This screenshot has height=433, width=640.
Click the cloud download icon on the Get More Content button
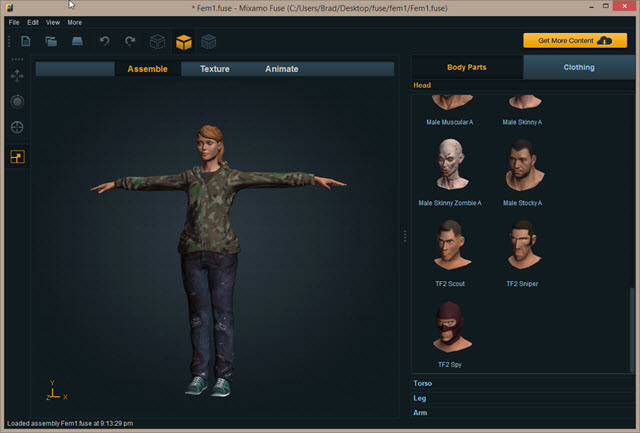pos(605,40)
